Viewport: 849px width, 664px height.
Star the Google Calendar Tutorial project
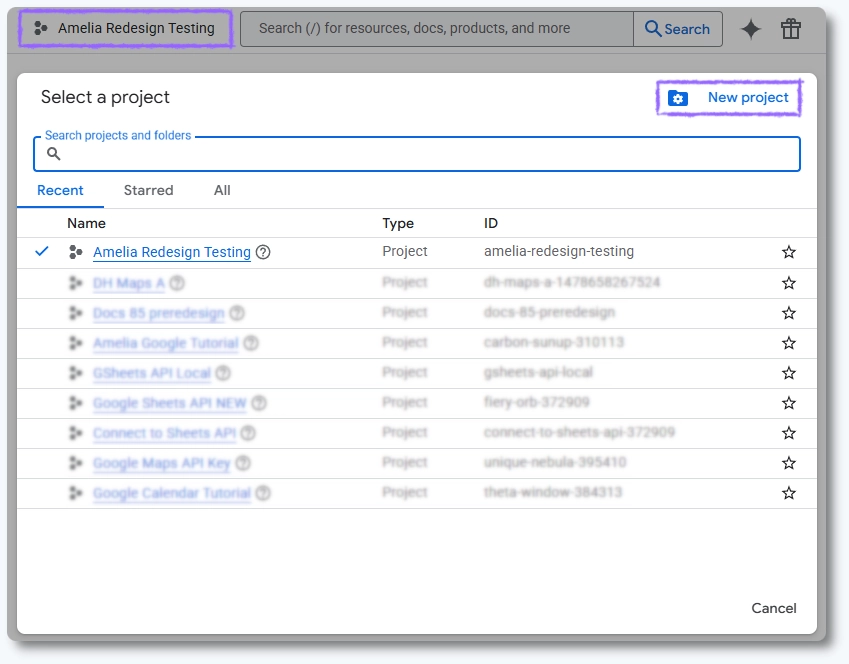[789, 493]
